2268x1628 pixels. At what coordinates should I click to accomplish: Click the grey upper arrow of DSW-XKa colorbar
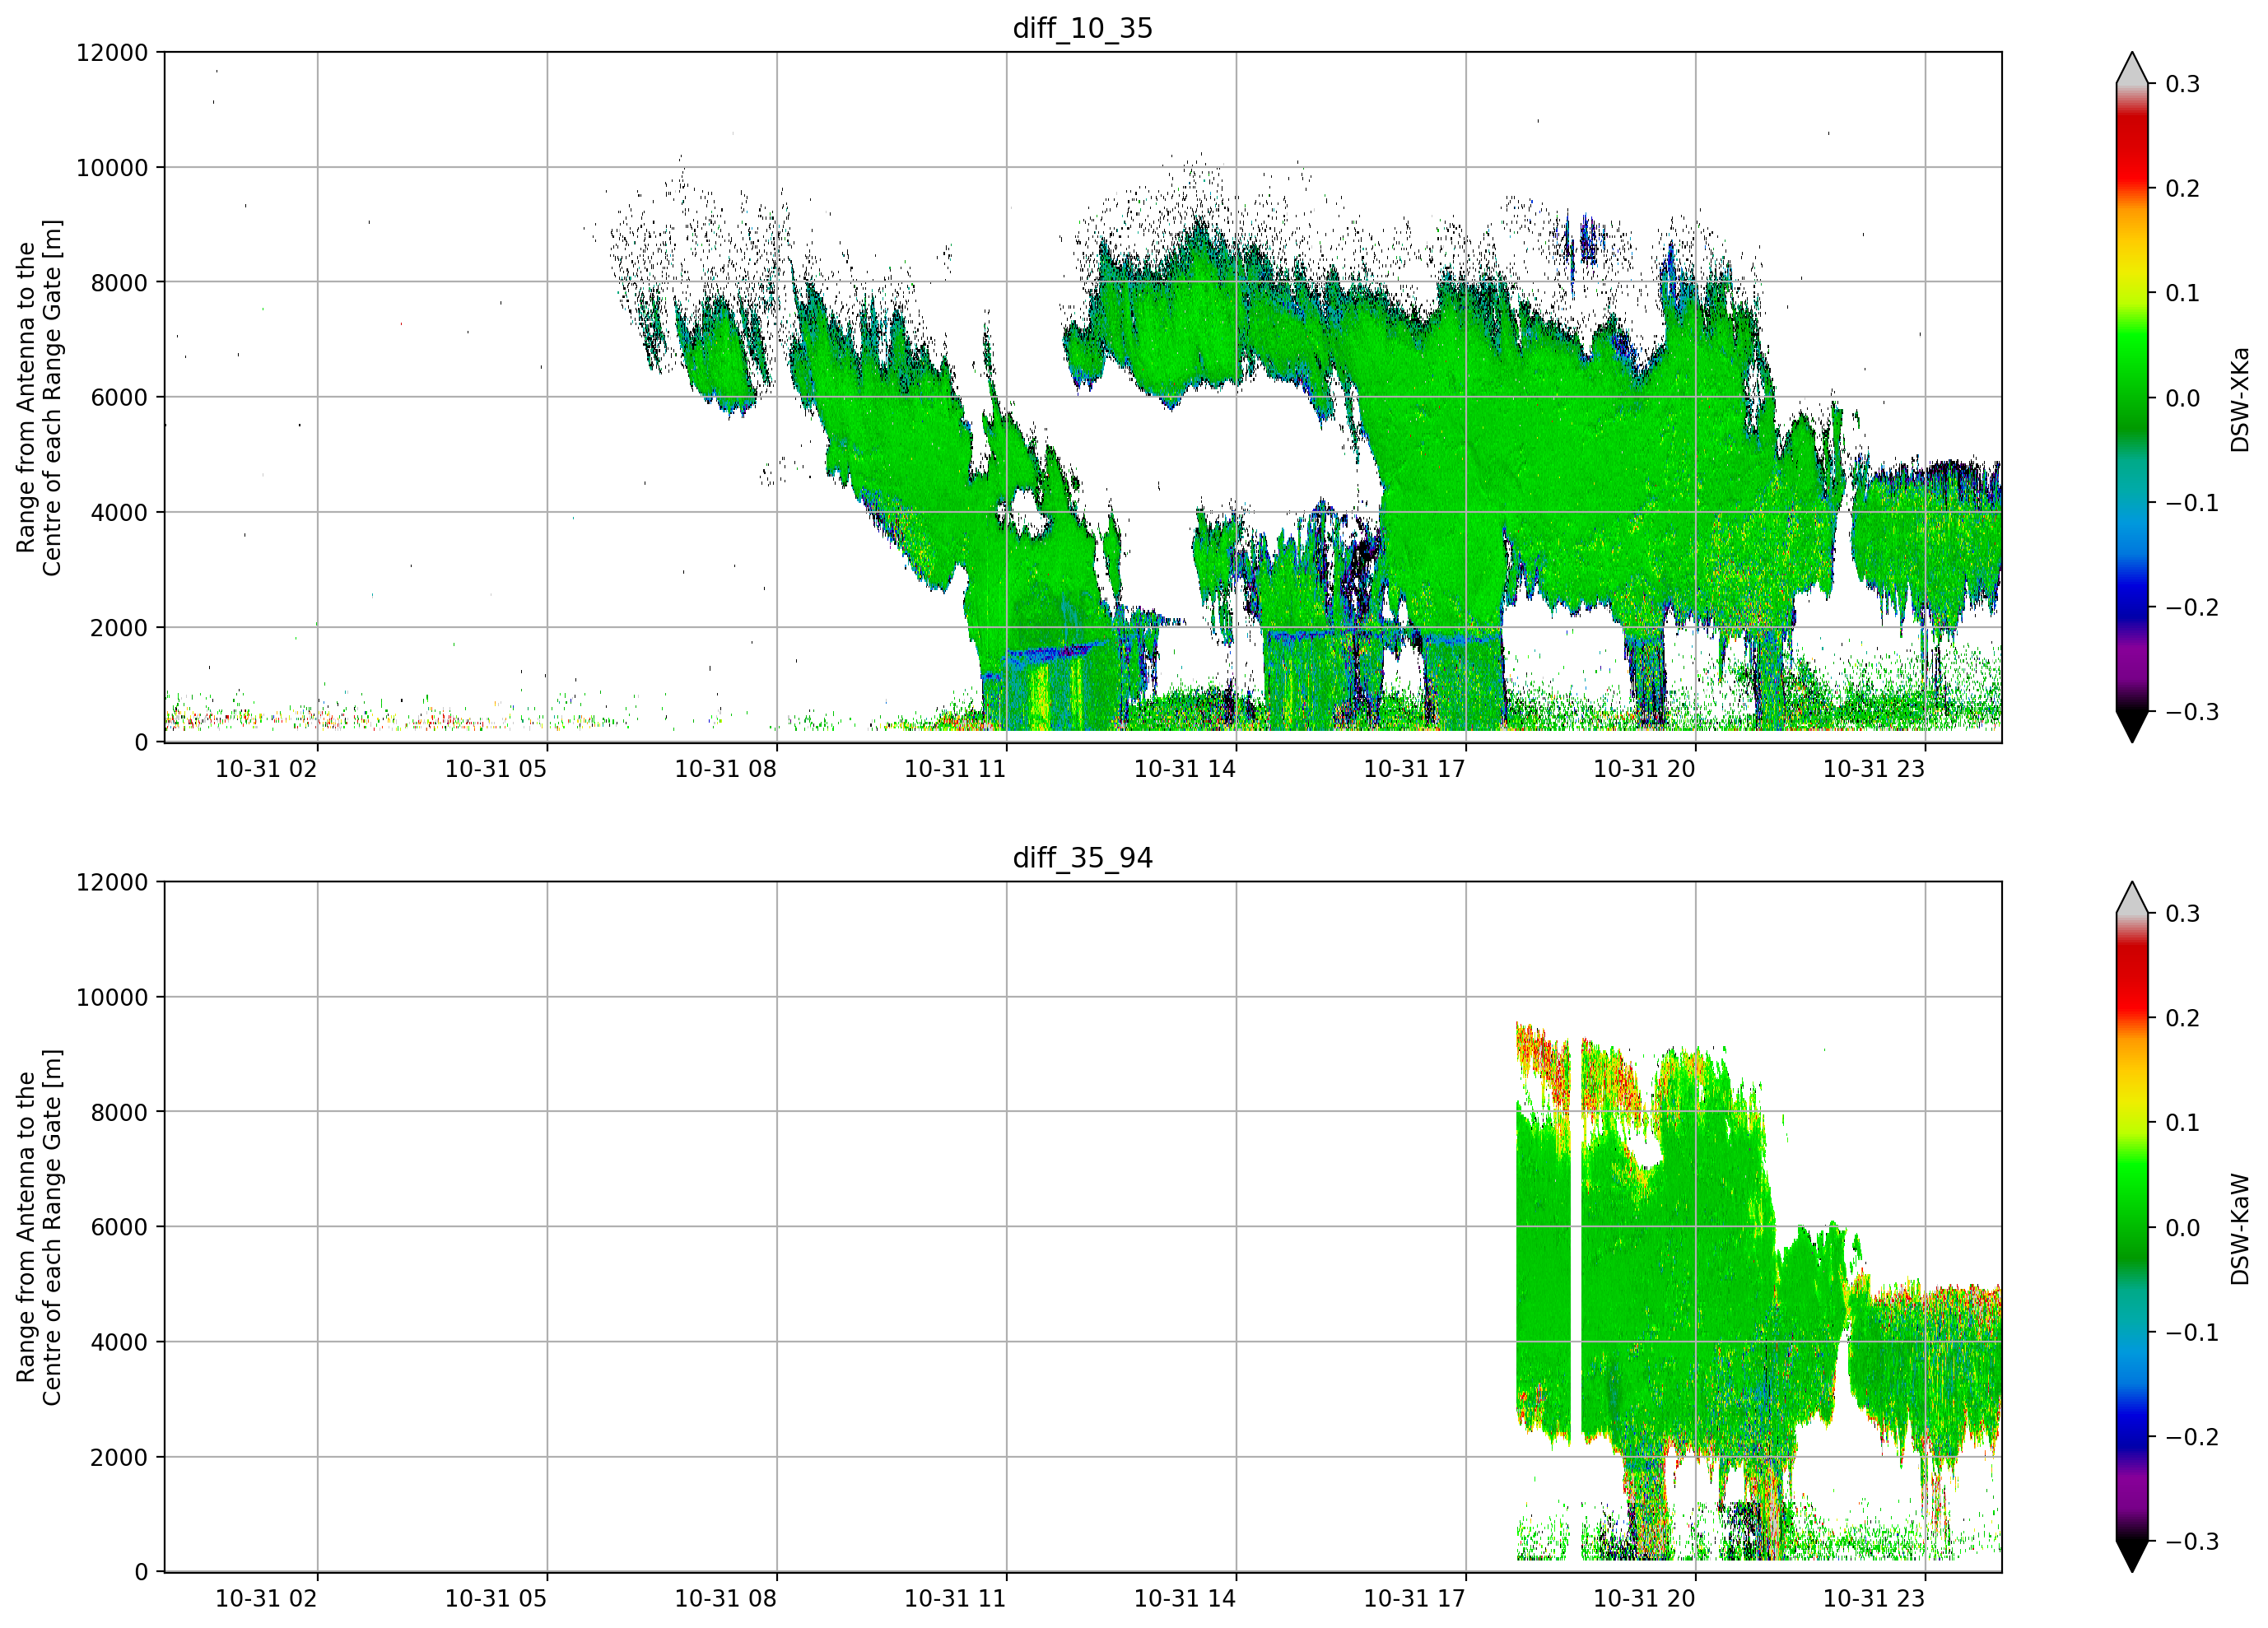tap(2132, 69)
